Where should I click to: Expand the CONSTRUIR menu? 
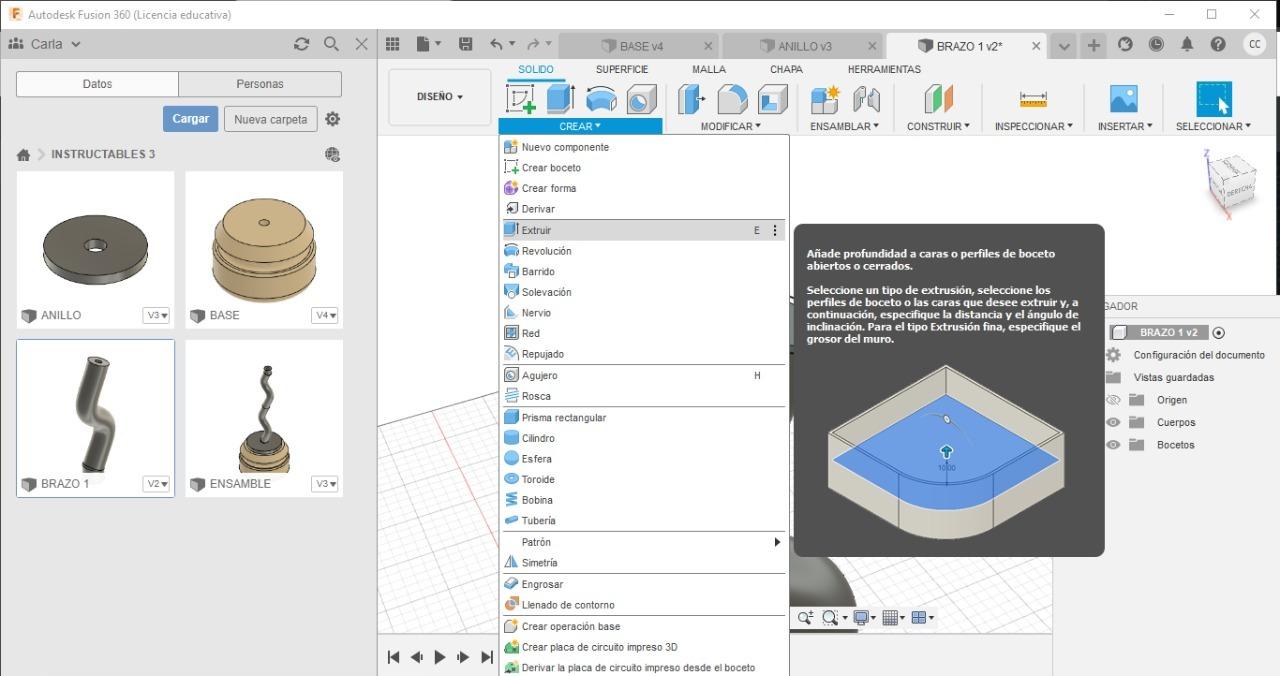point(938,126)
